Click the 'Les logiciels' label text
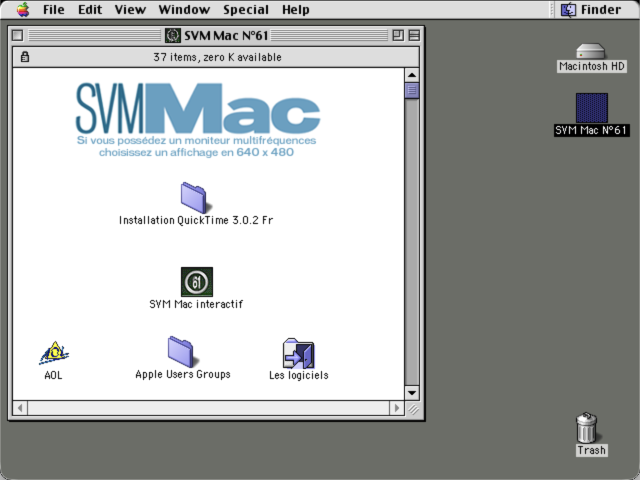The image size is (640, 480). (x=298, y=375)
